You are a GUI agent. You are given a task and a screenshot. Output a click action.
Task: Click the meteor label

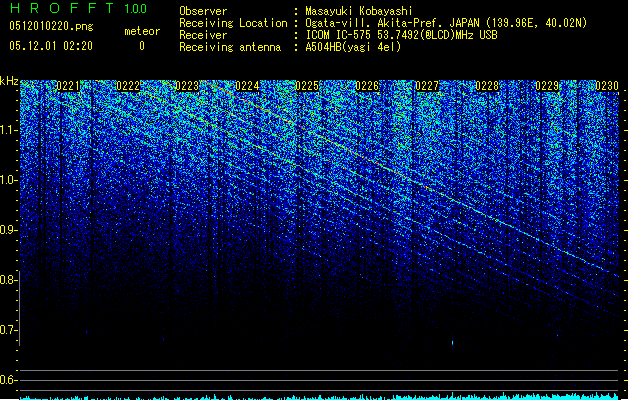[x=142, y=31]
